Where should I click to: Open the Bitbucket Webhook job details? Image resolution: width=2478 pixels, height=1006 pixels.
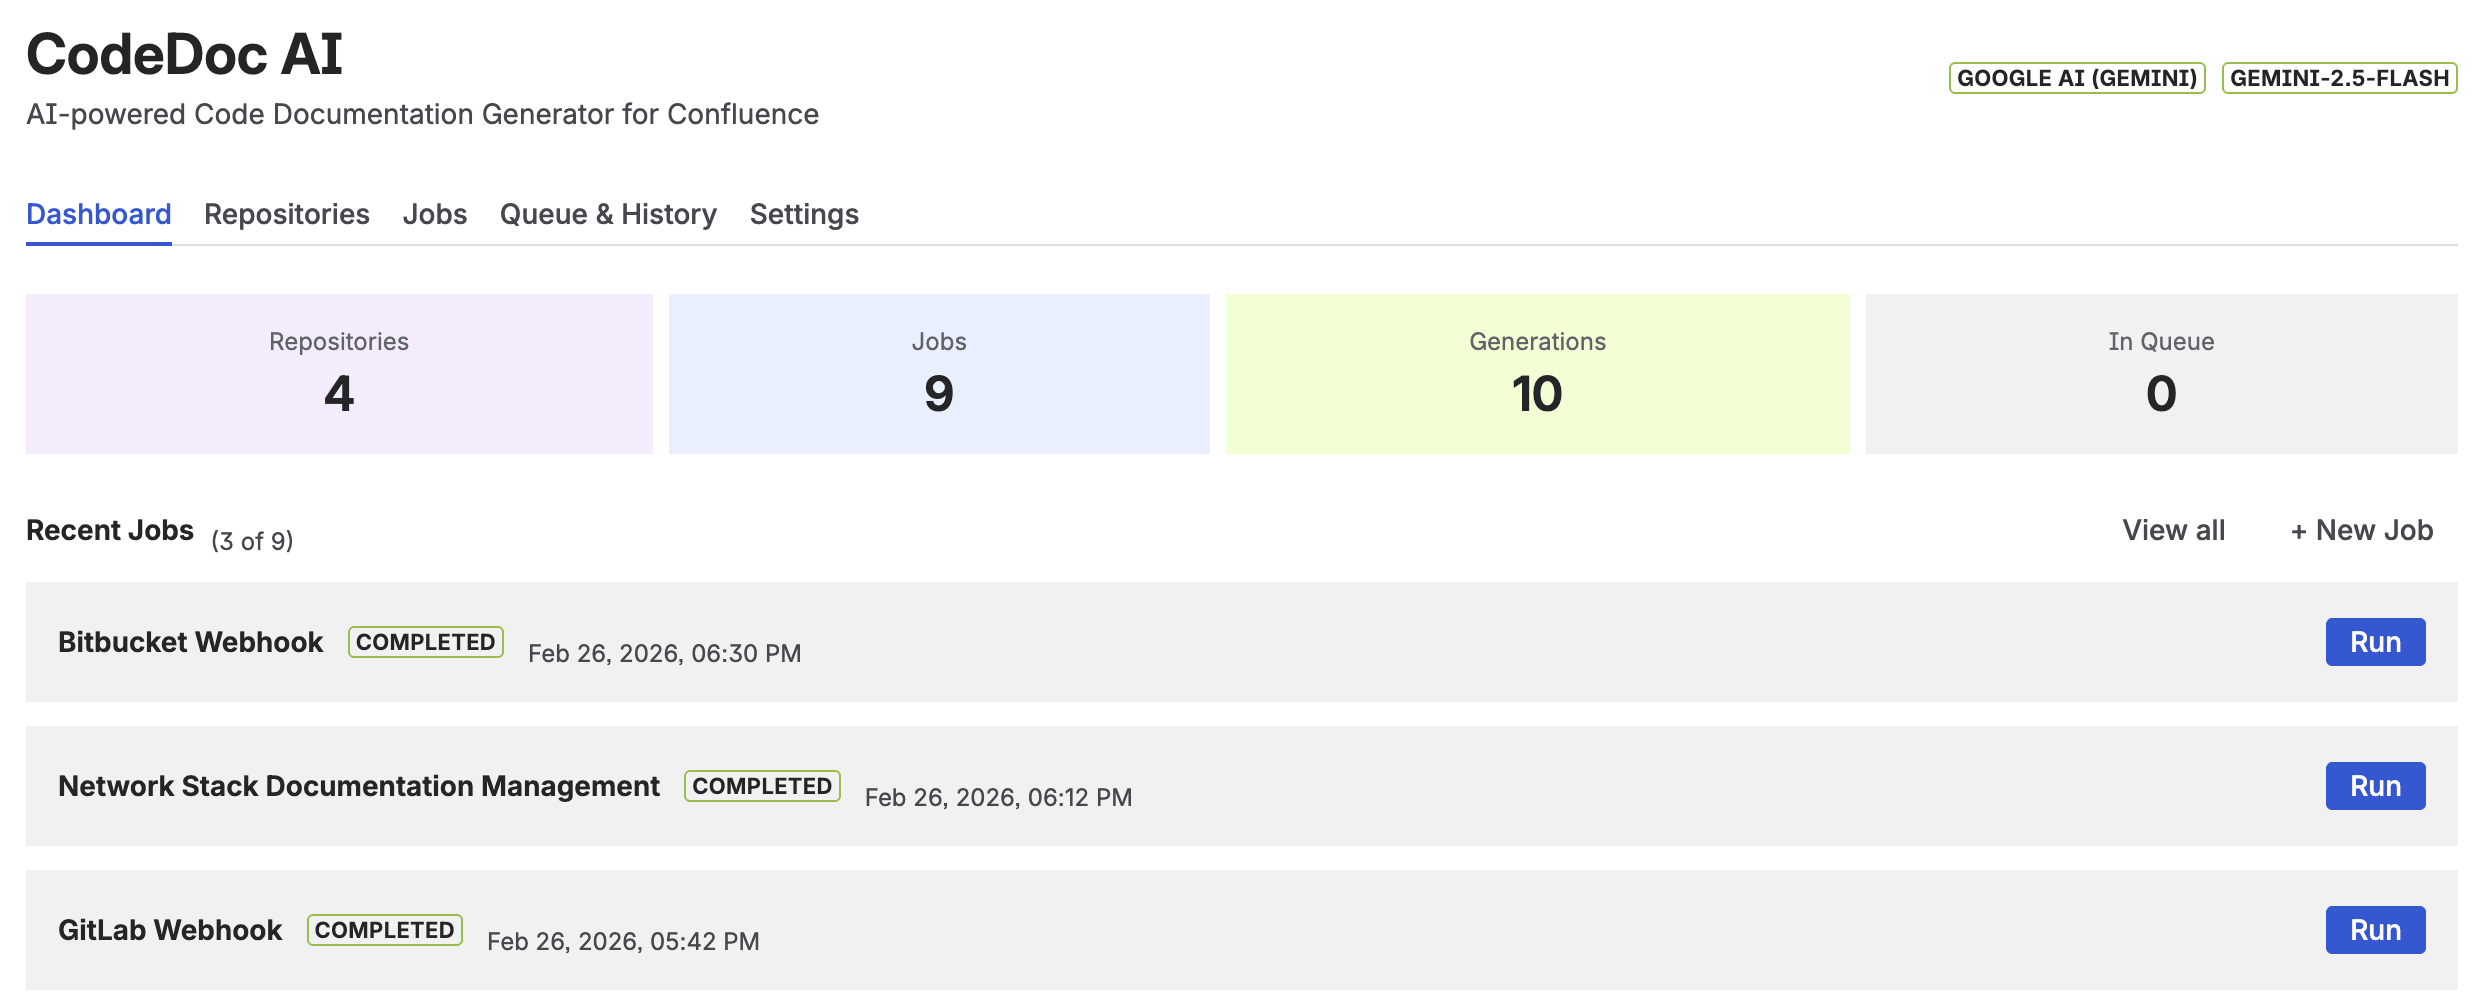190,642
